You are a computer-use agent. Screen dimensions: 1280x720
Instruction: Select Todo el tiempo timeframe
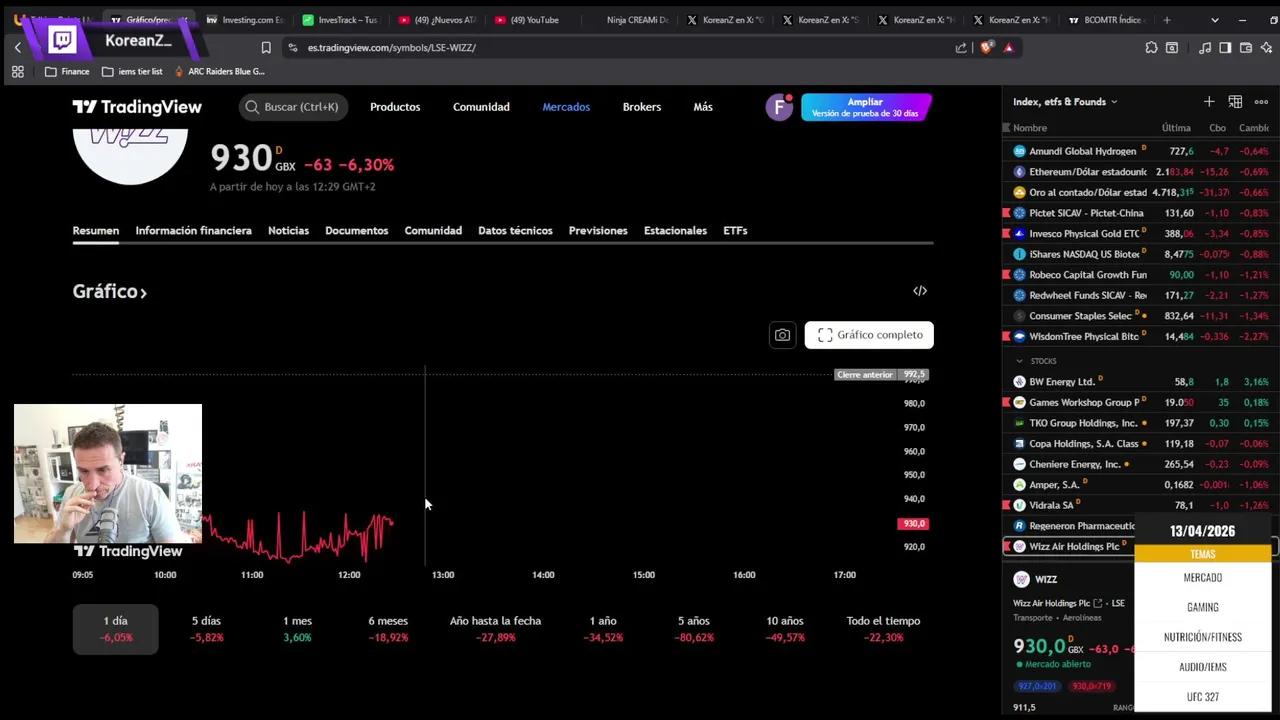pos(883,629)
